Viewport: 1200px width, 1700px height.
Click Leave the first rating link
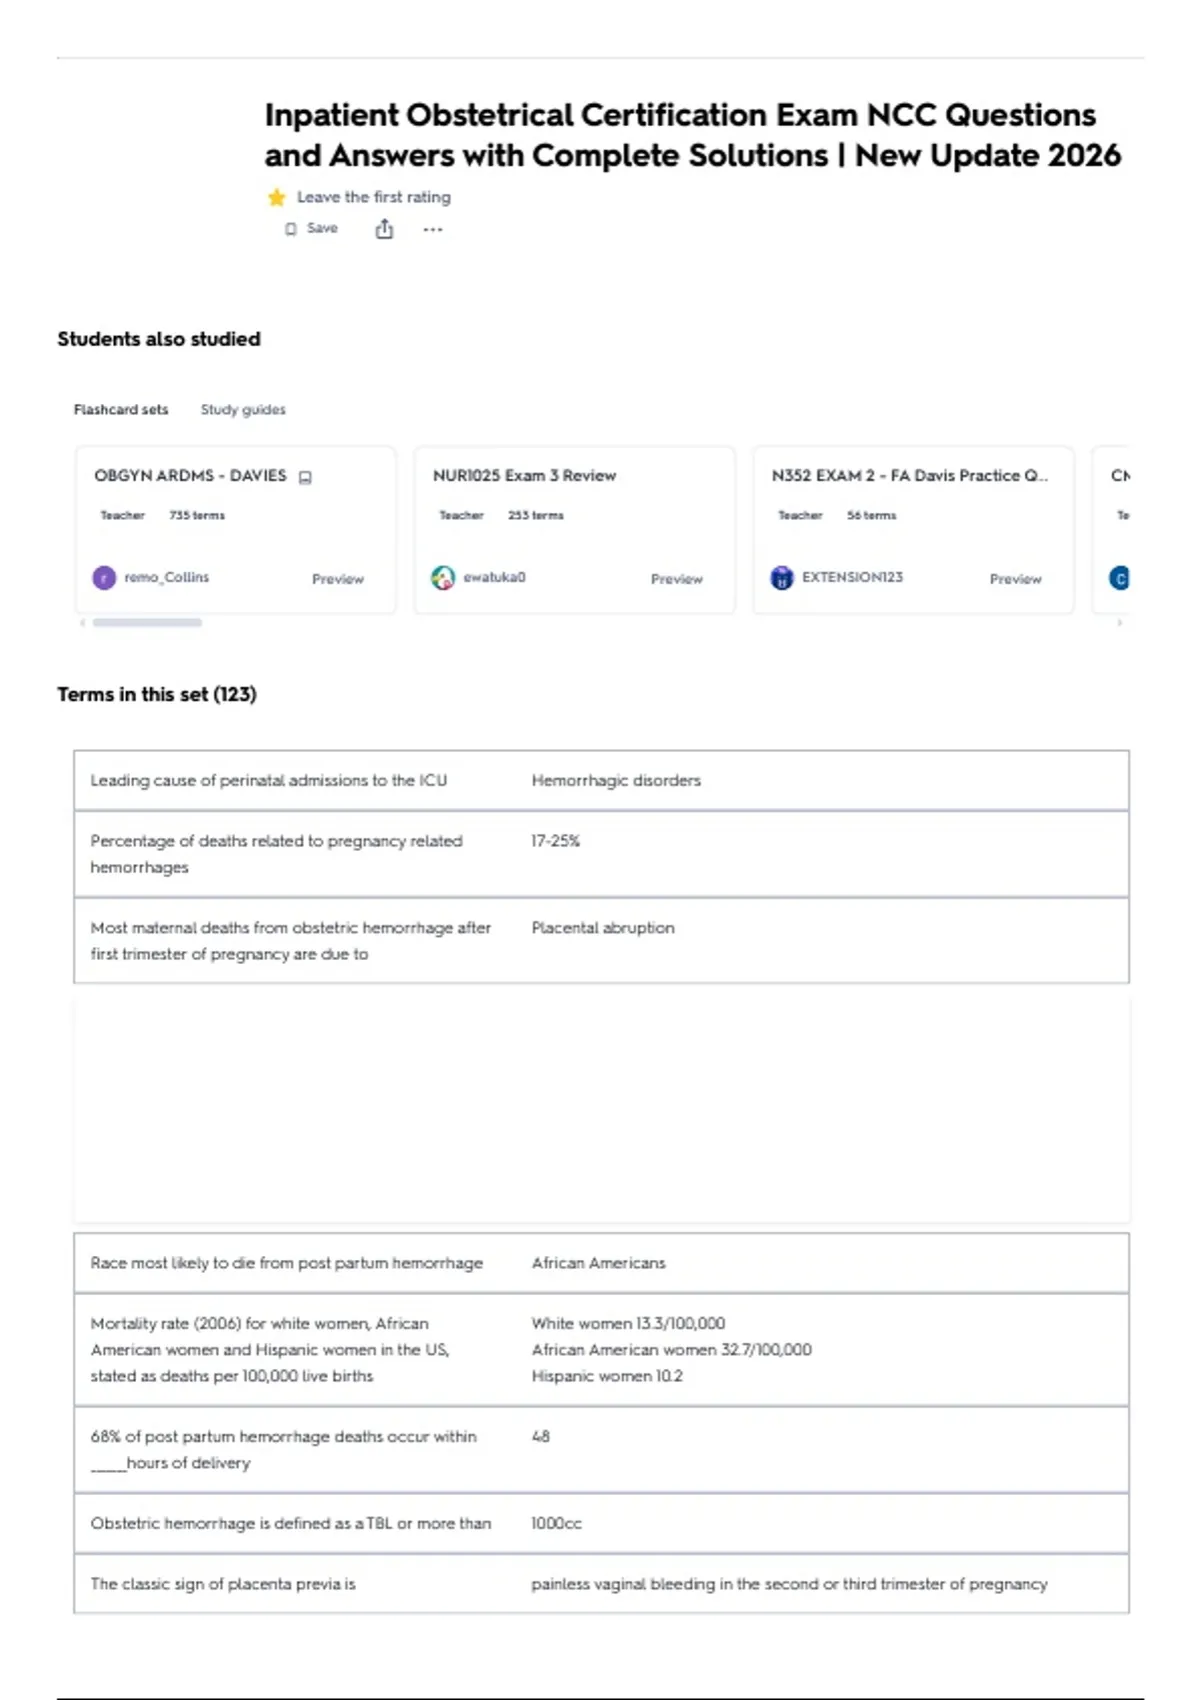[374, 197]
